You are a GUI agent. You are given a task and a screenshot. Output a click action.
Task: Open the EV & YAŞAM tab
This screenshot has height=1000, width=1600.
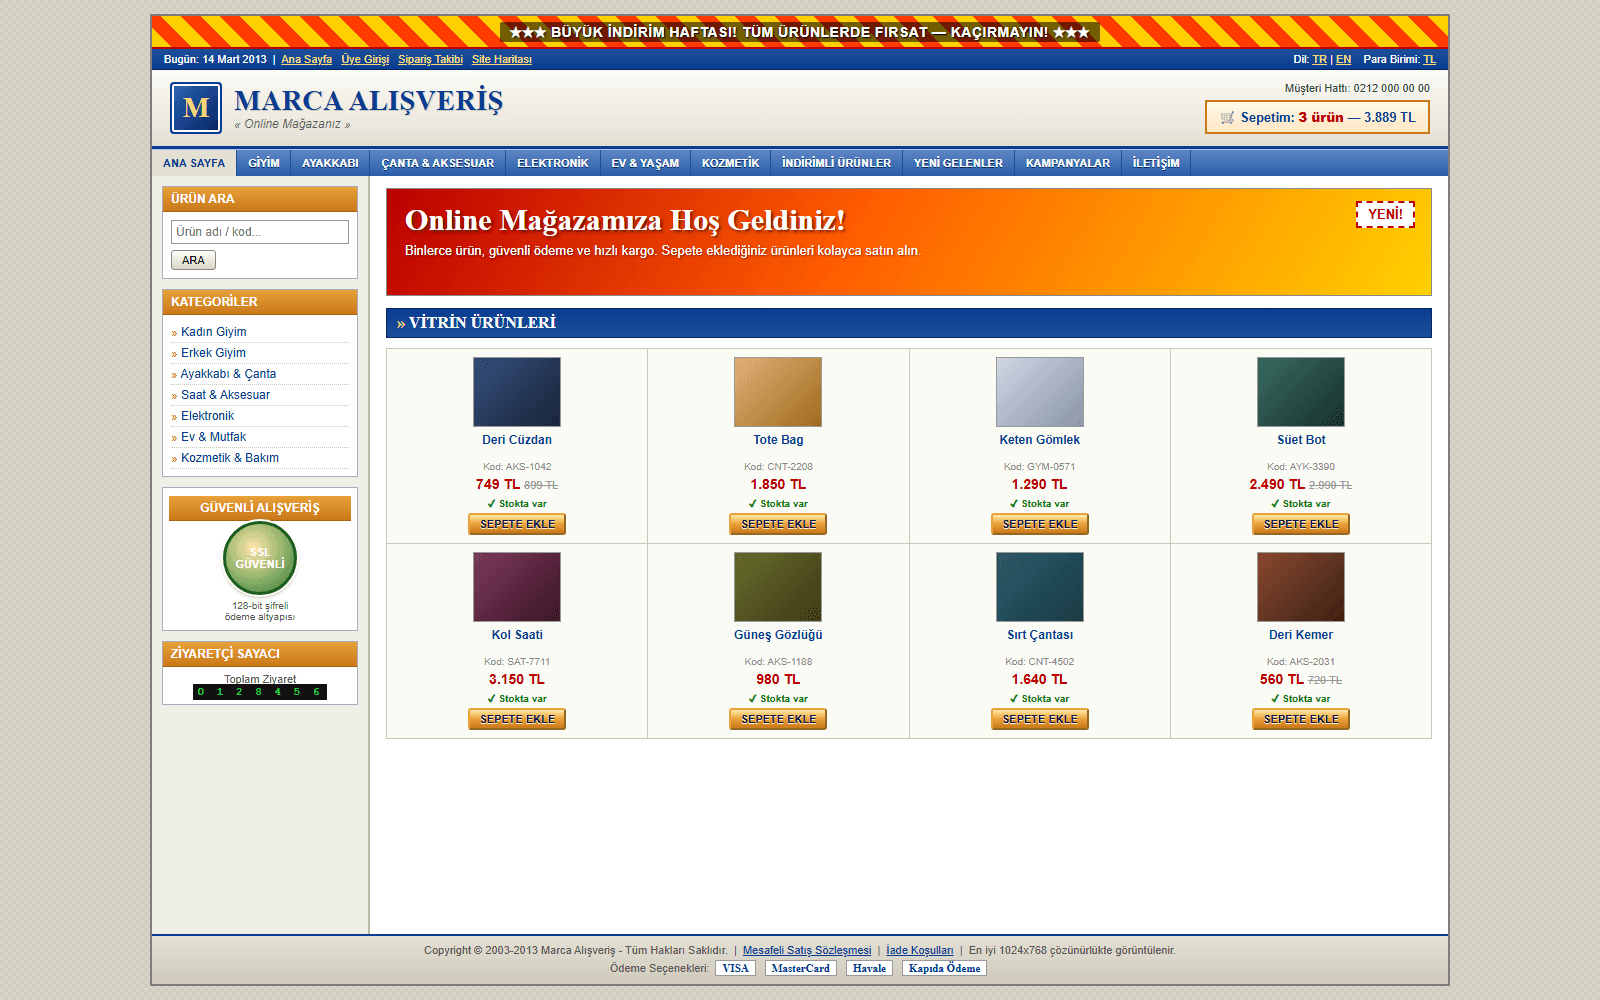645,163
